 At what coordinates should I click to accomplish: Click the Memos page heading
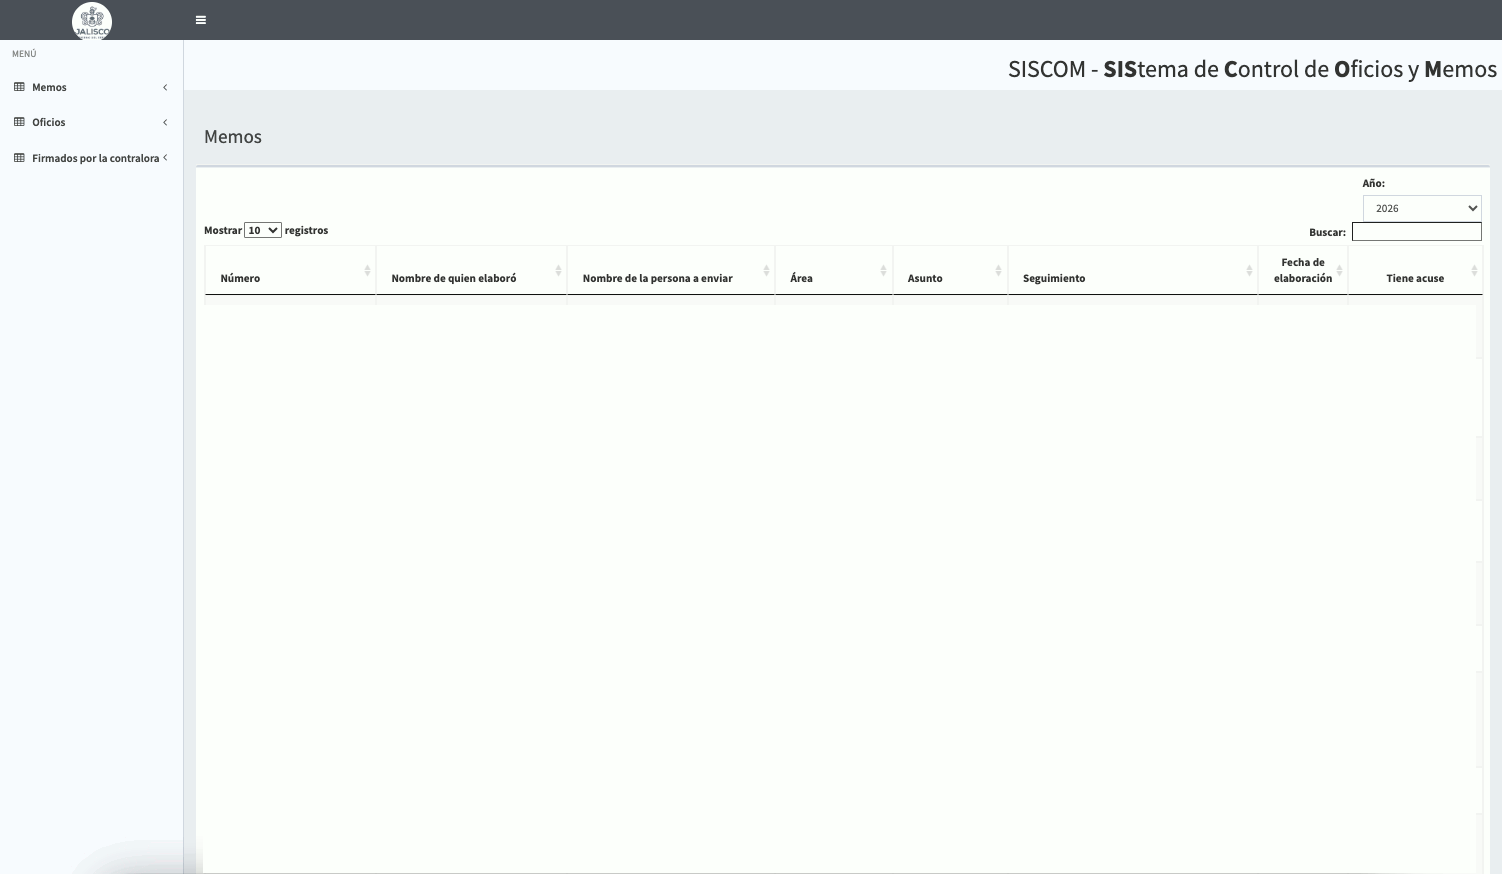[x=233, y=137]
